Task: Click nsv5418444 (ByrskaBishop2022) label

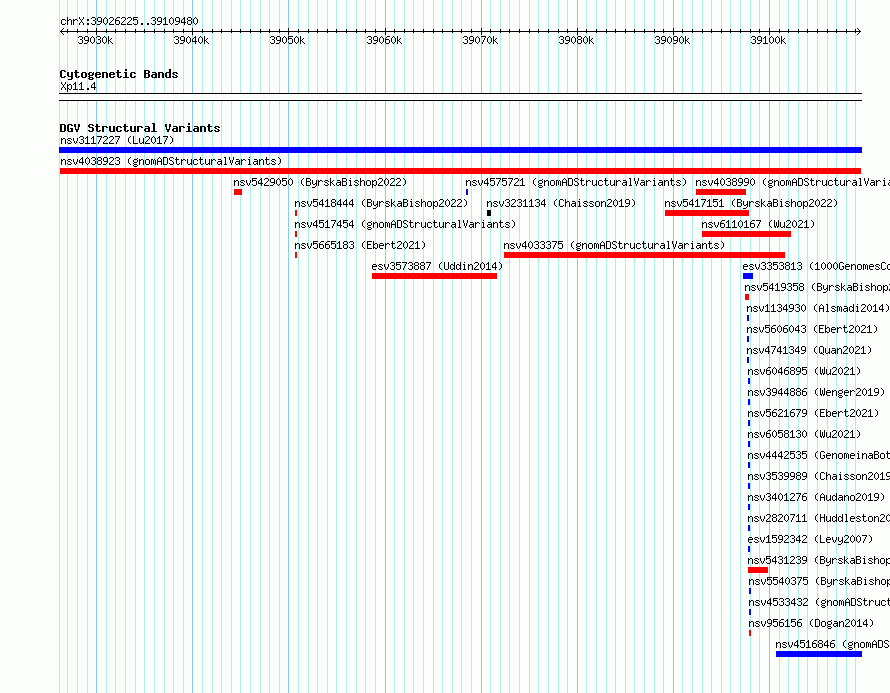Action: click(381, 203)
